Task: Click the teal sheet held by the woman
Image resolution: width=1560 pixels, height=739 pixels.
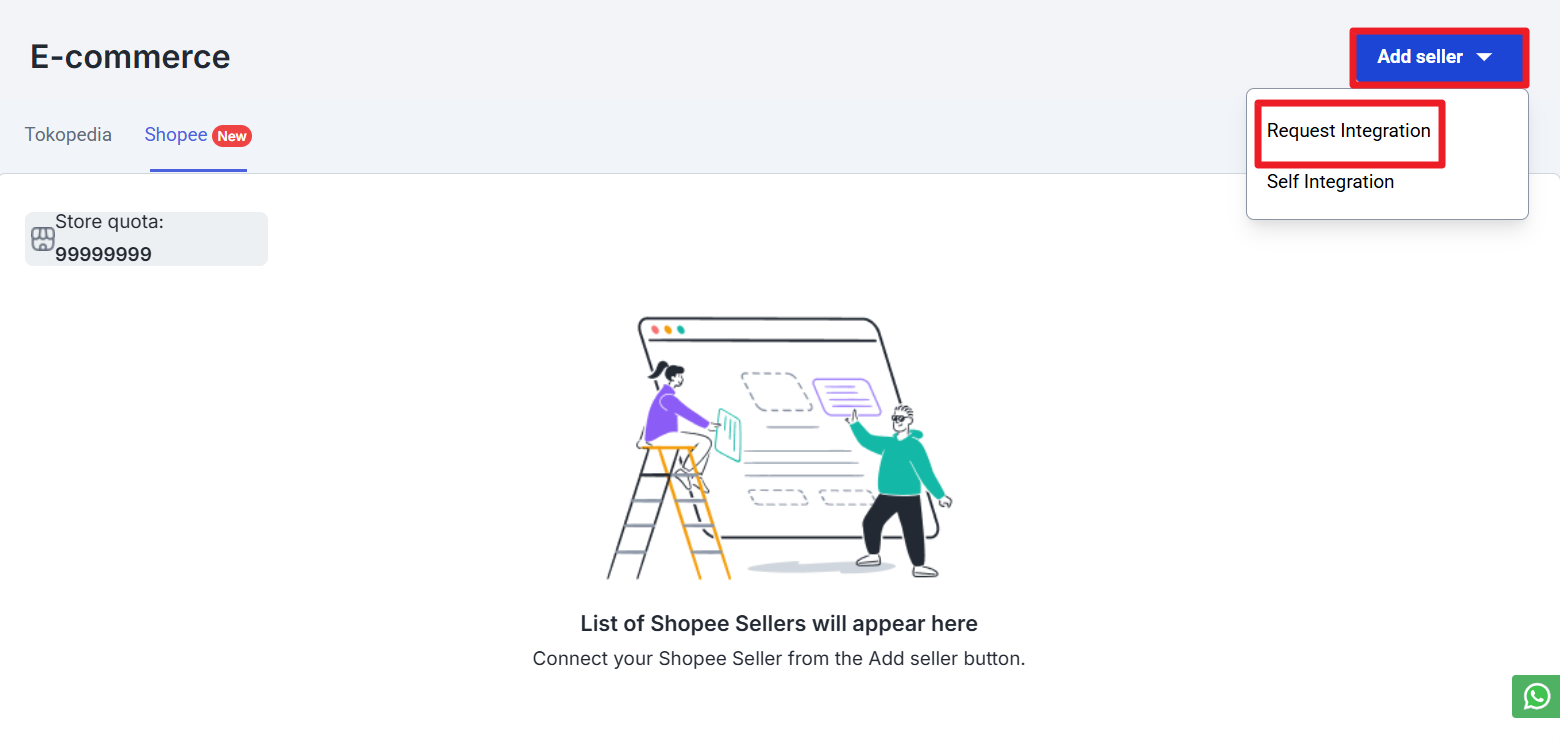Action: tap(729, 435)
